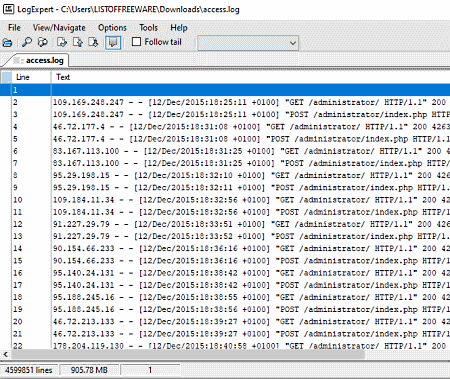Select line 9 POST from 95.29.198.15
The width and height of the screenshot is (450, 379).
pyautogui.click(x=225, y=188)
